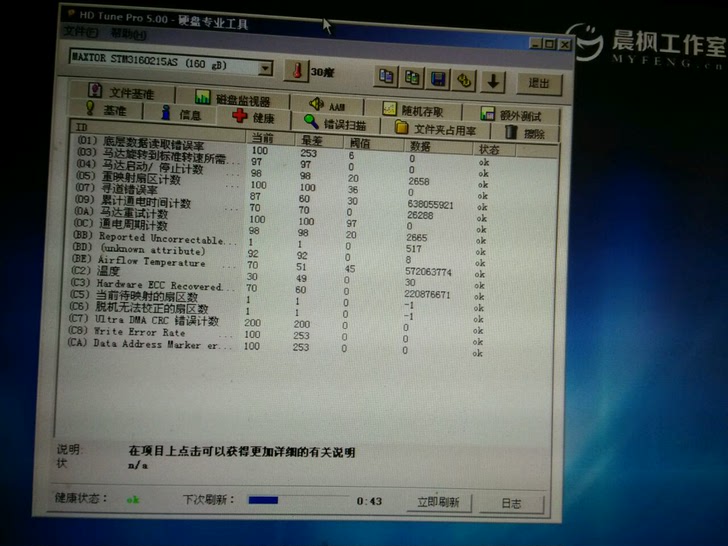Click the floppy disk save icon
Viewport: 728px width, 546px height.
tap(438, 79)
